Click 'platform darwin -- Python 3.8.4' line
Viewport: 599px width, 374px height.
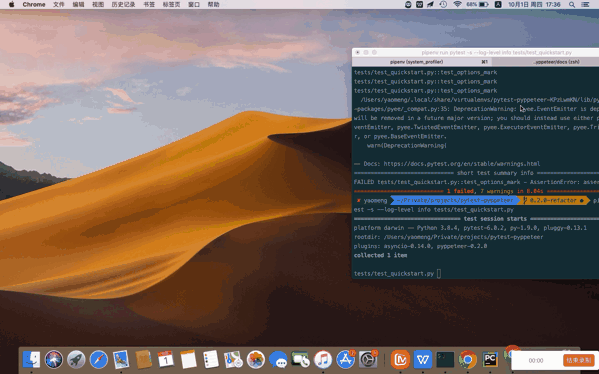pos(470,228)
